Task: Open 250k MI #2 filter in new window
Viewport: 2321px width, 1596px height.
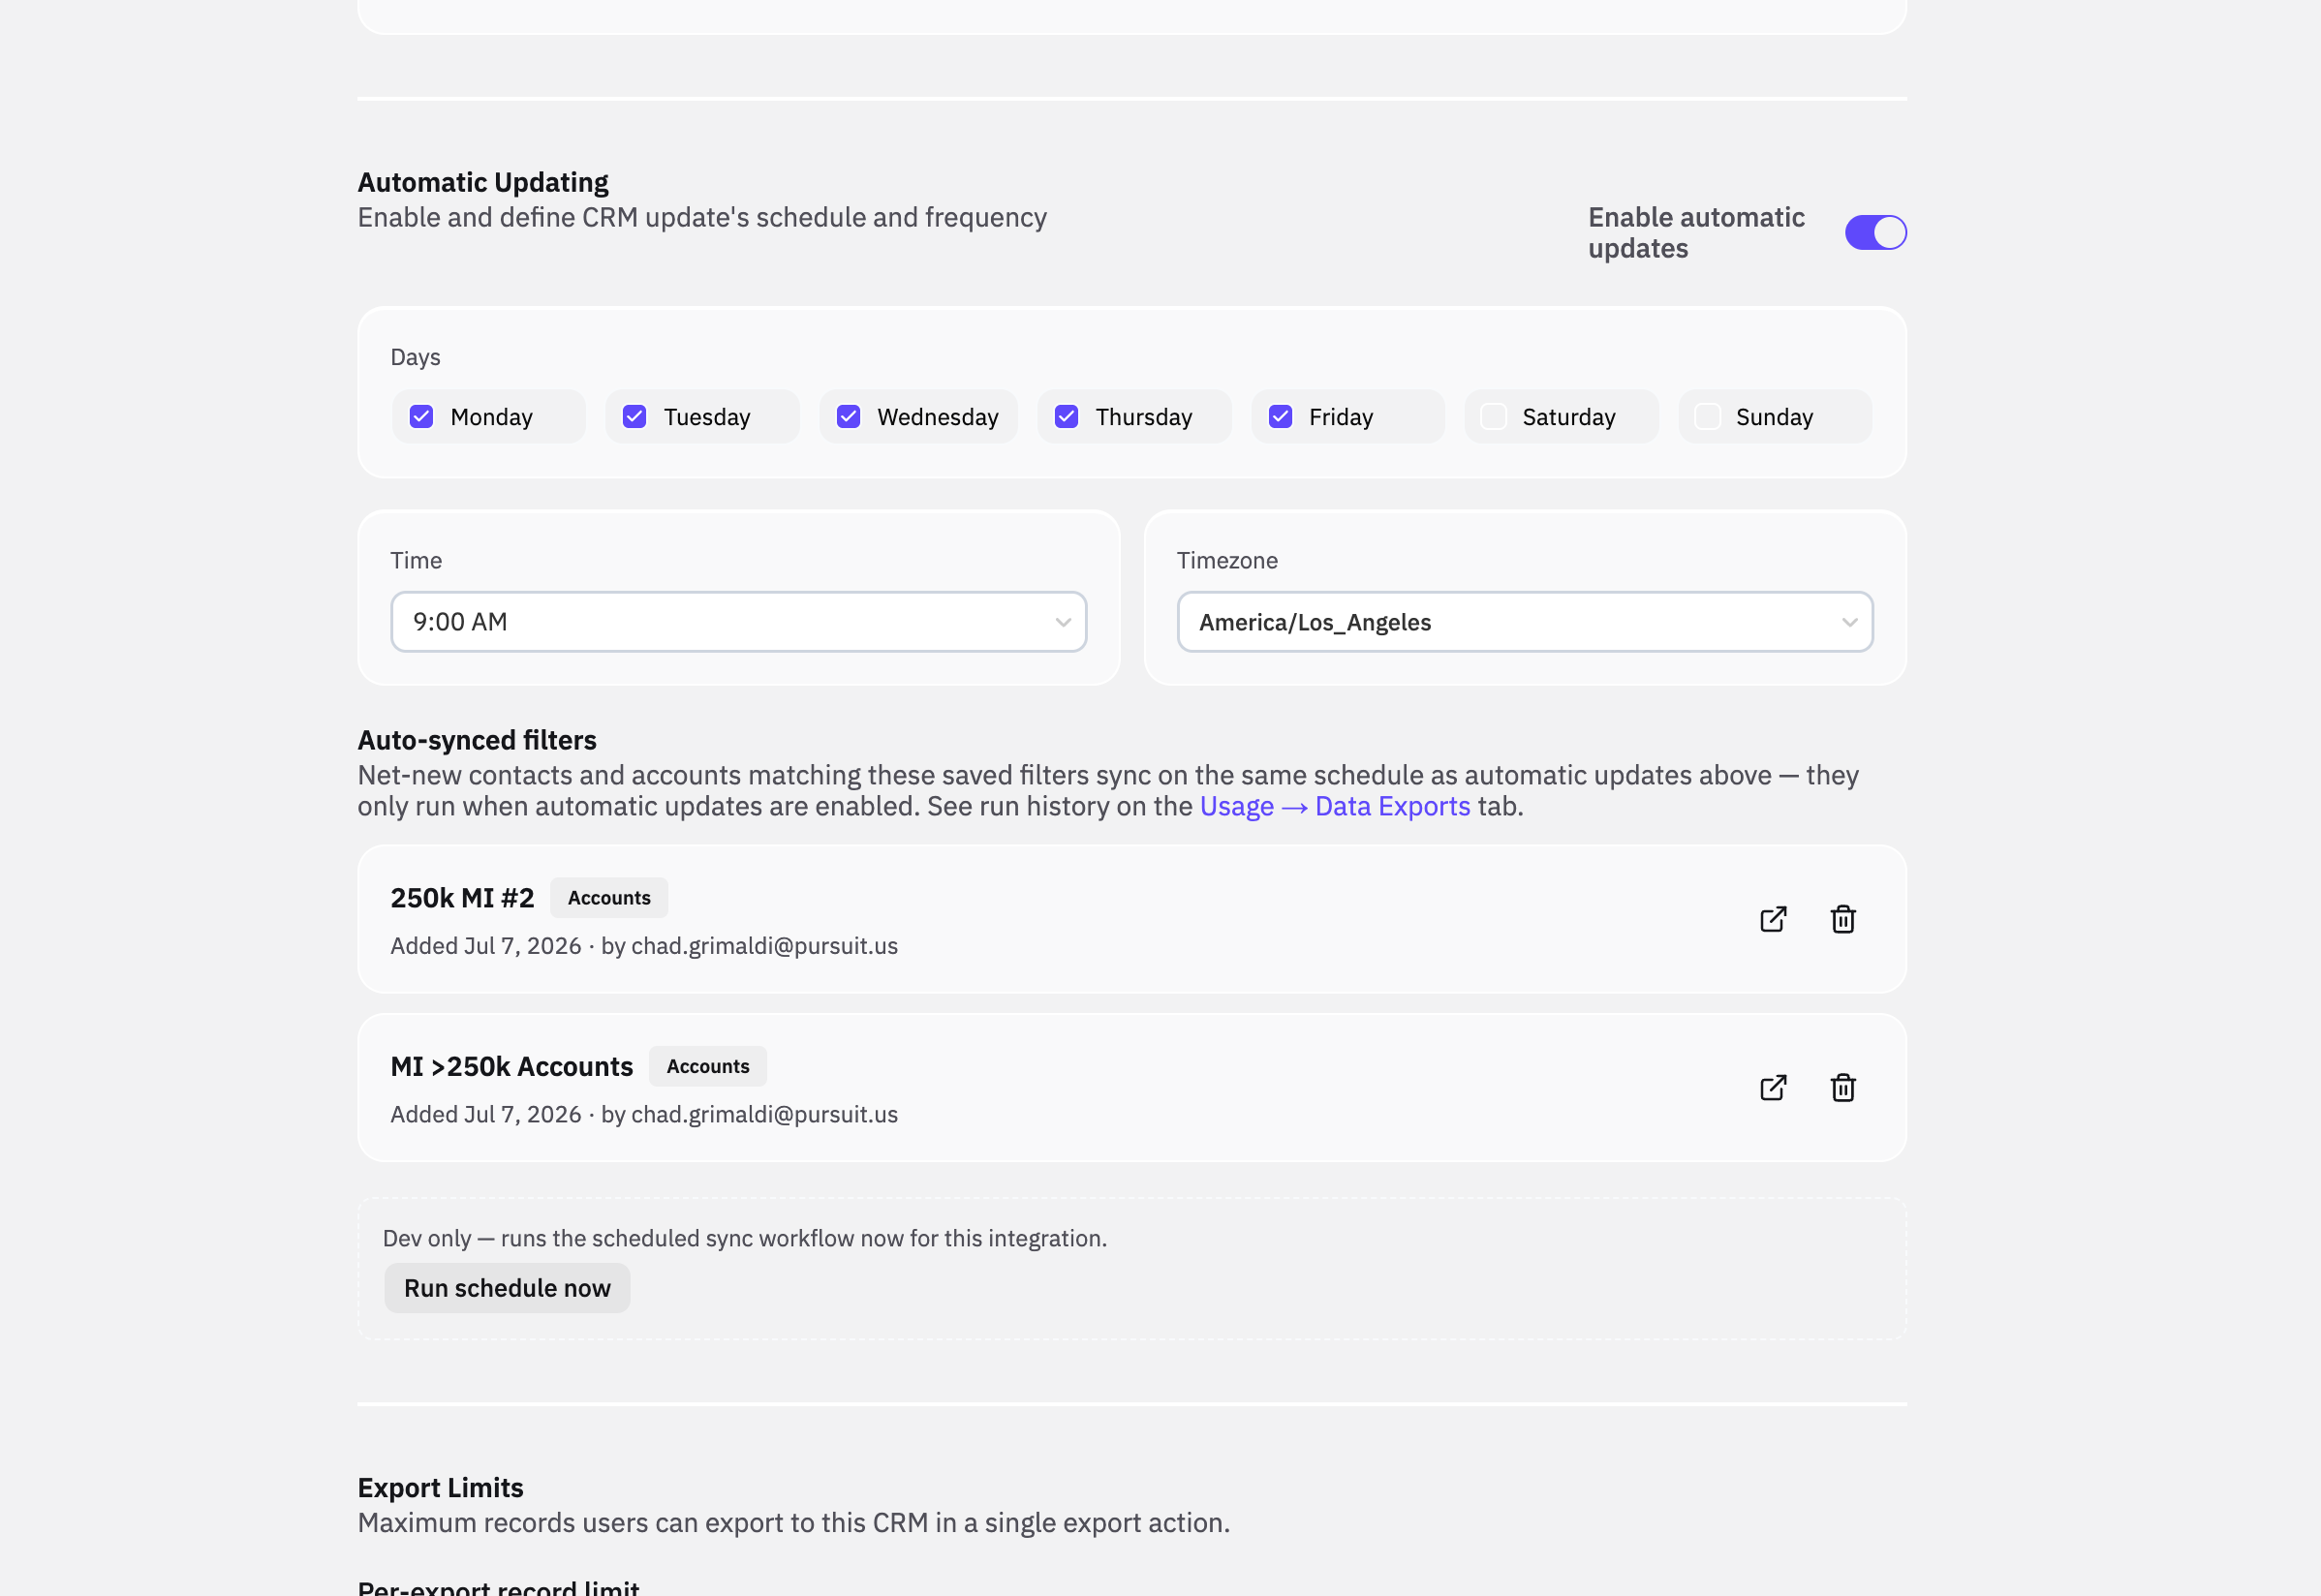Action: click(x=1773, y=919)
